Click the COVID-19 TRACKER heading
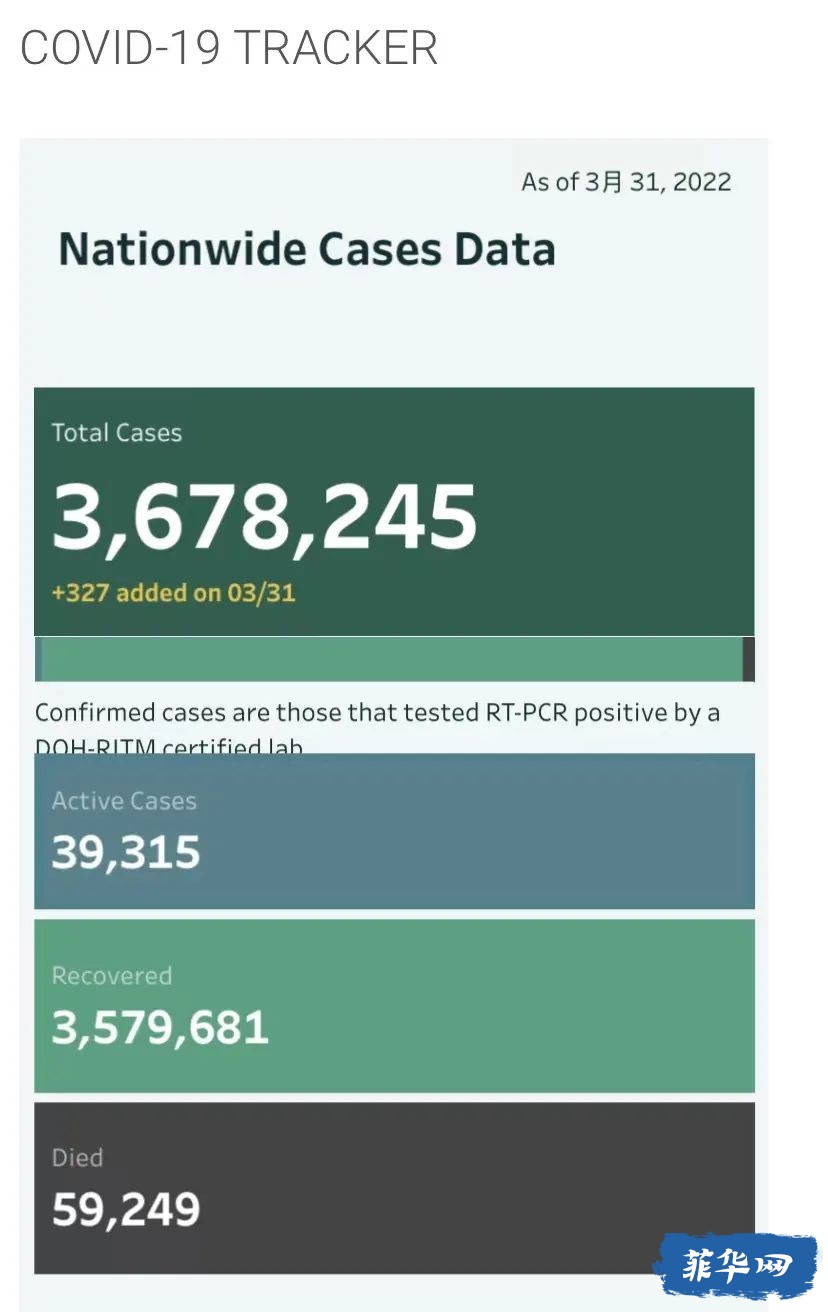Viewport: 828px width, 1312px height. tap(229, 48)
